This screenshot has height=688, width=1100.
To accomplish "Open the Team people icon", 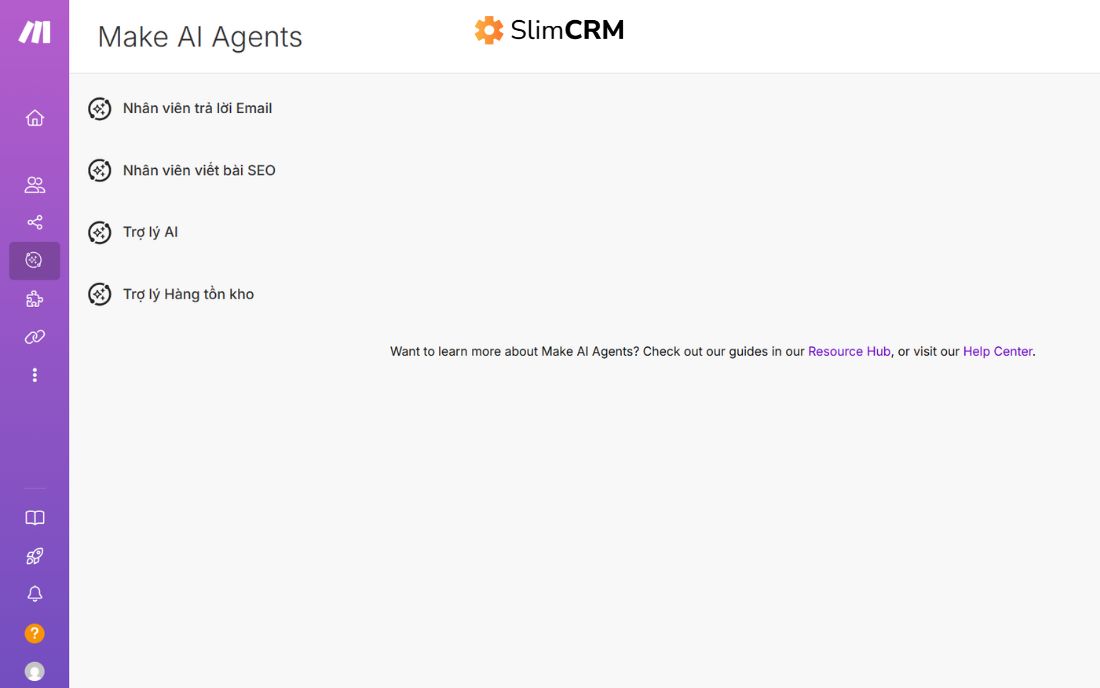I will (x=34, y=185).
